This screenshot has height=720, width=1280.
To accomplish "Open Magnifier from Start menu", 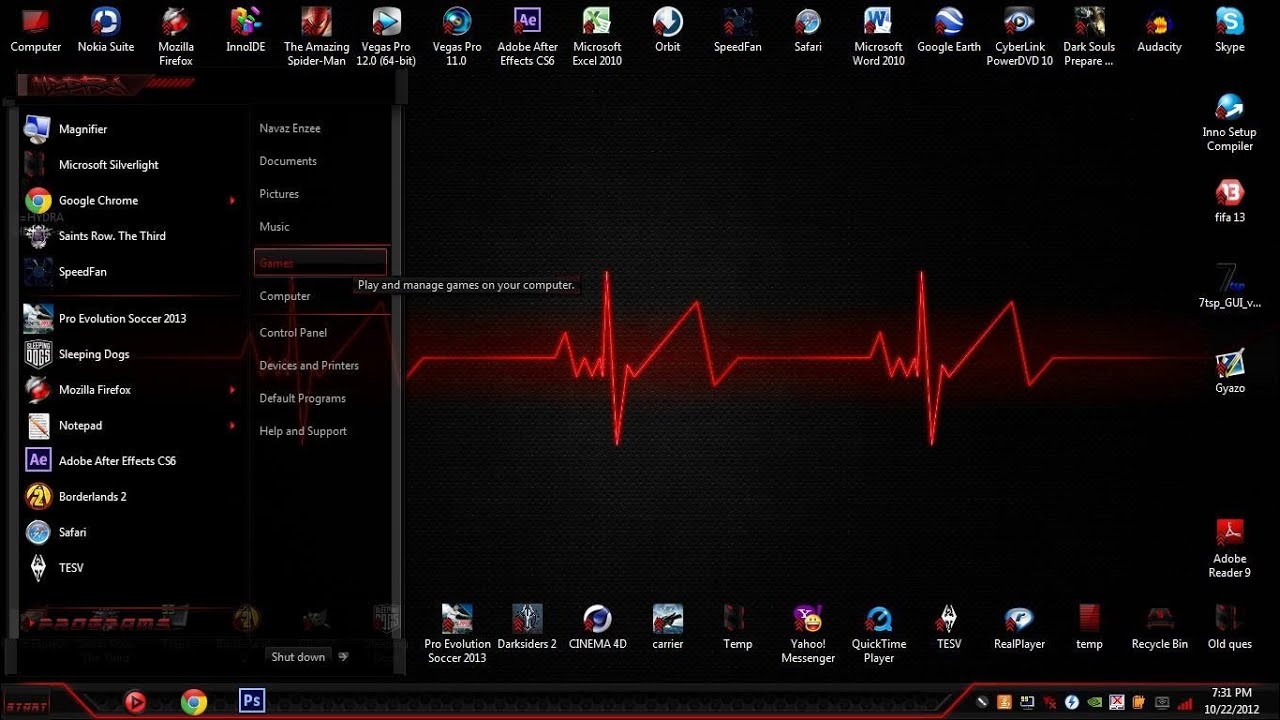I will click(x=128, y=129).
